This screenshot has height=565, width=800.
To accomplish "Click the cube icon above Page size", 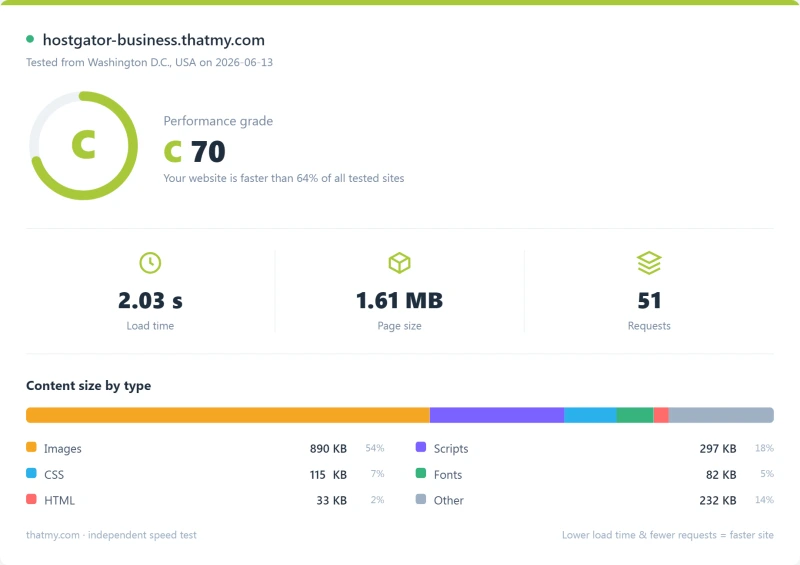I will coord(399,263).
